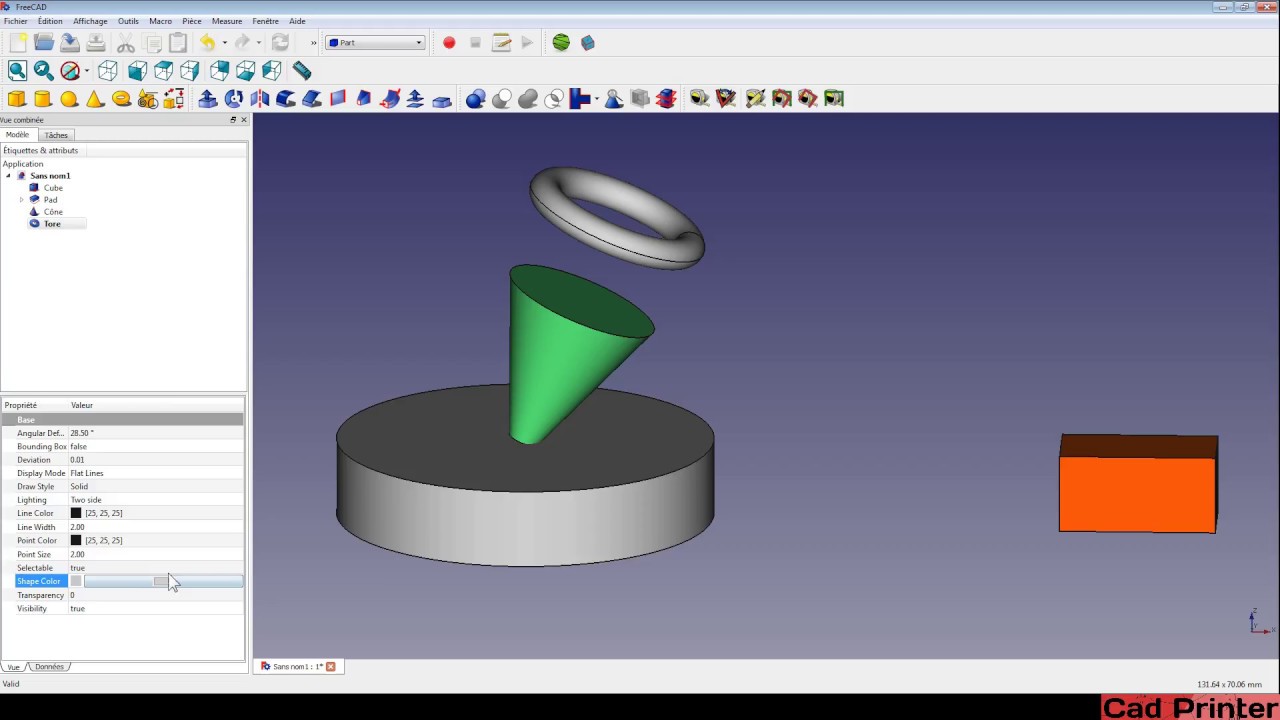Select the Cube item in the tree
Screen dimensions: 1280x720
53,188
